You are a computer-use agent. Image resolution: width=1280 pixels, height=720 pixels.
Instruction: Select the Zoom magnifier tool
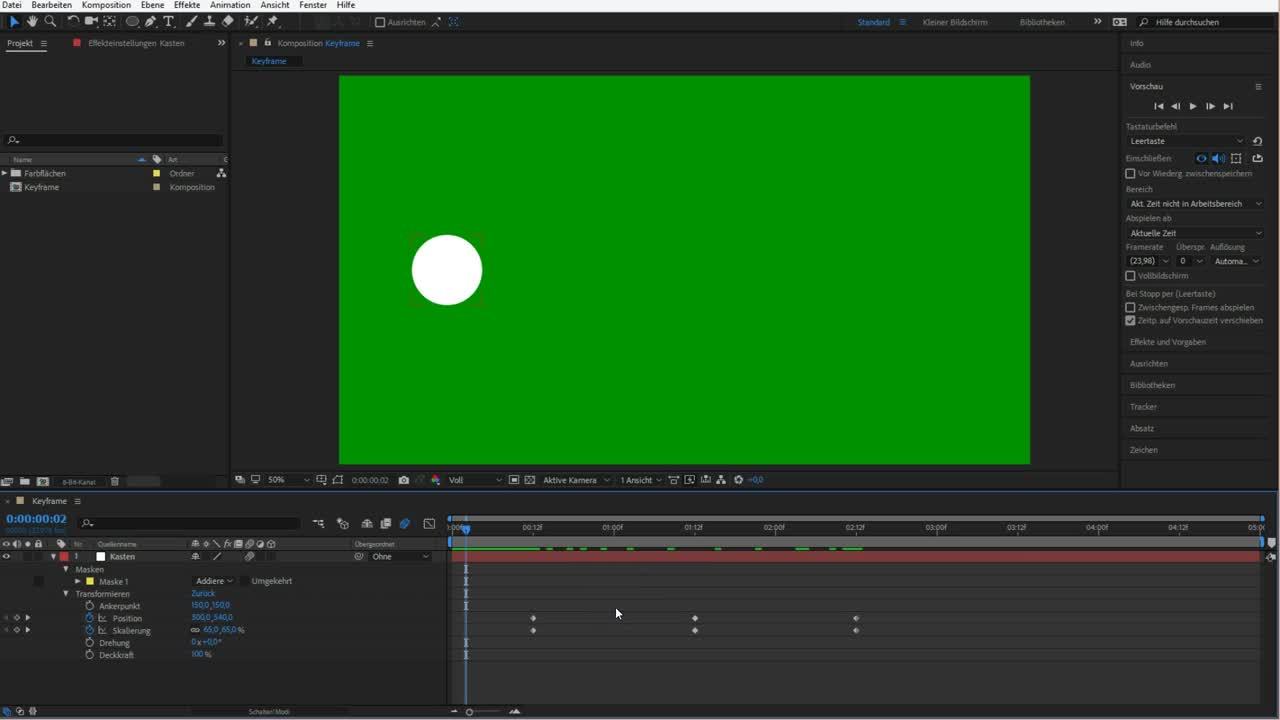(50, 21)
